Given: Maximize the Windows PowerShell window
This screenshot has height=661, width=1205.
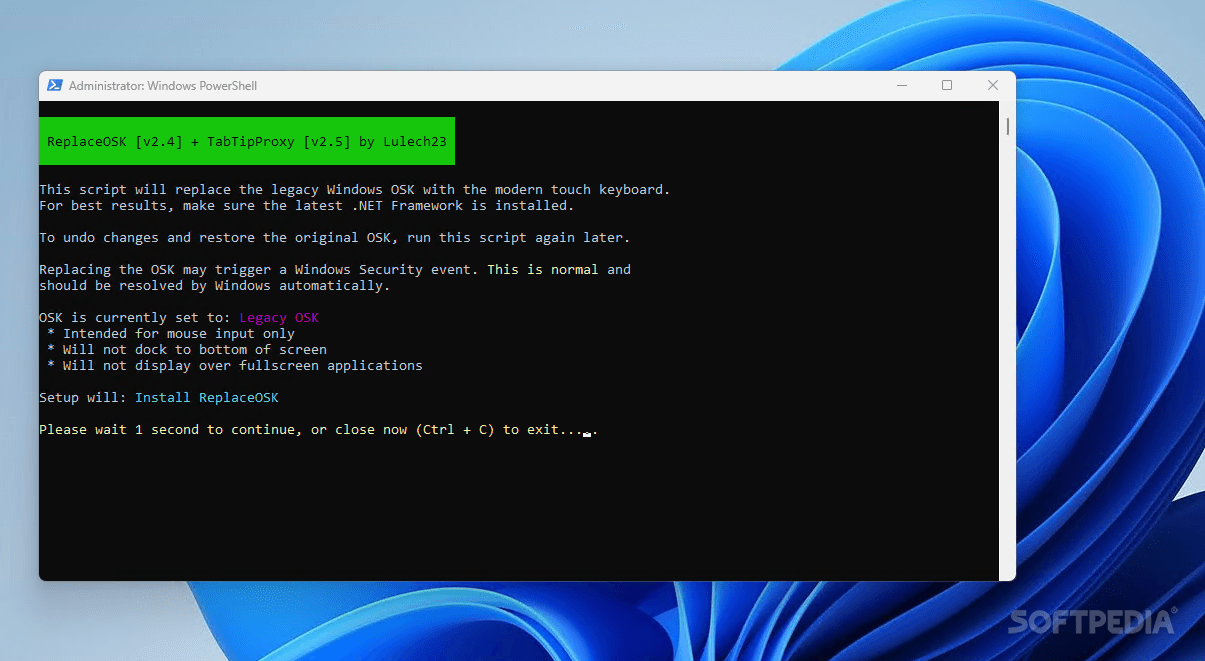Looking at the screenshot, I should (947, 86).
